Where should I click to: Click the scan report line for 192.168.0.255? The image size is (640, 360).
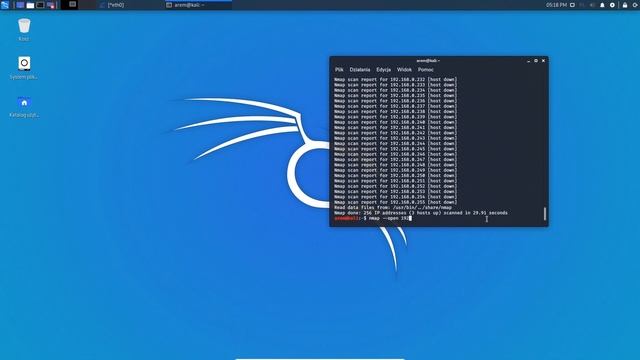[395, 202]
